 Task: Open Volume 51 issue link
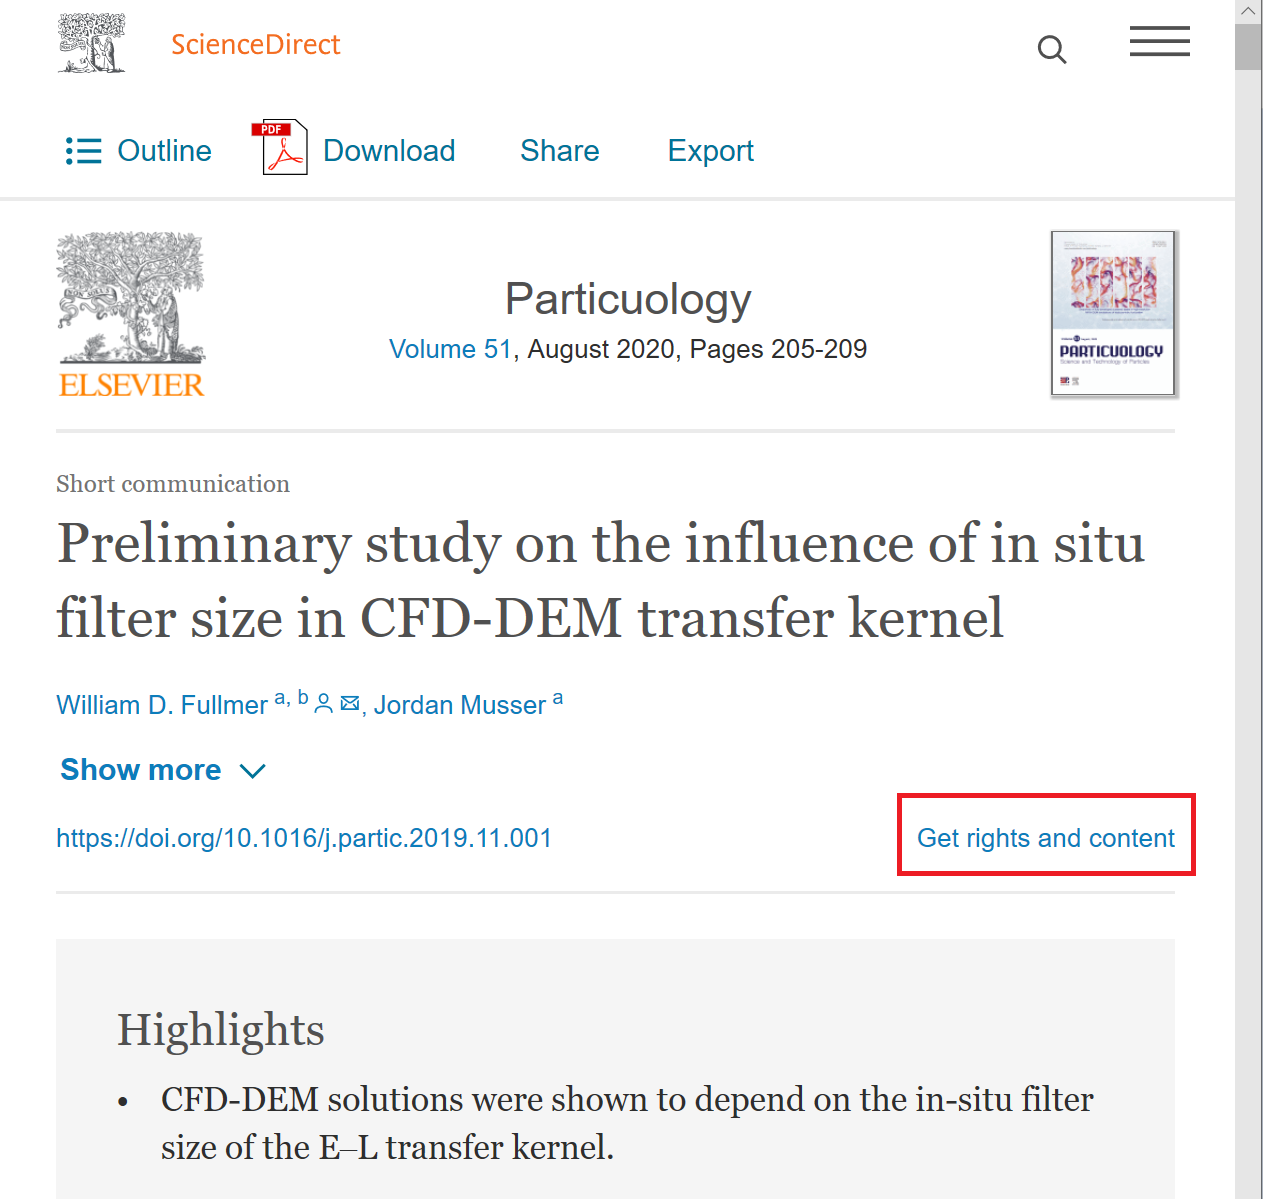point(450,349)
